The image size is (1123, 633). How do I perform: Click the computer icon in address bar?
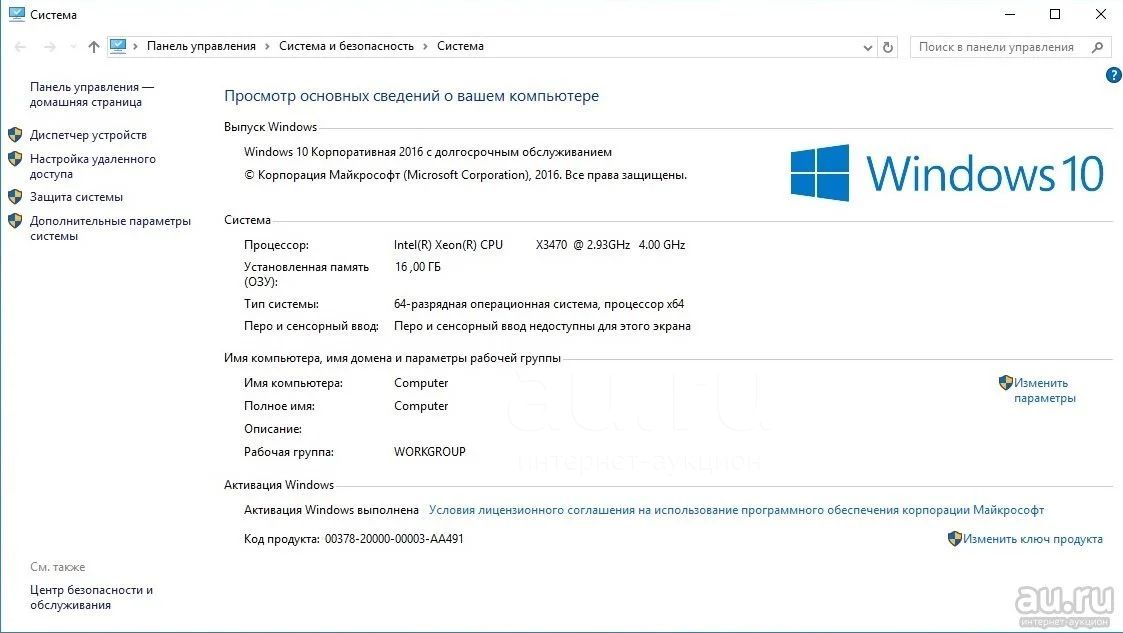[x=118, y=46]
